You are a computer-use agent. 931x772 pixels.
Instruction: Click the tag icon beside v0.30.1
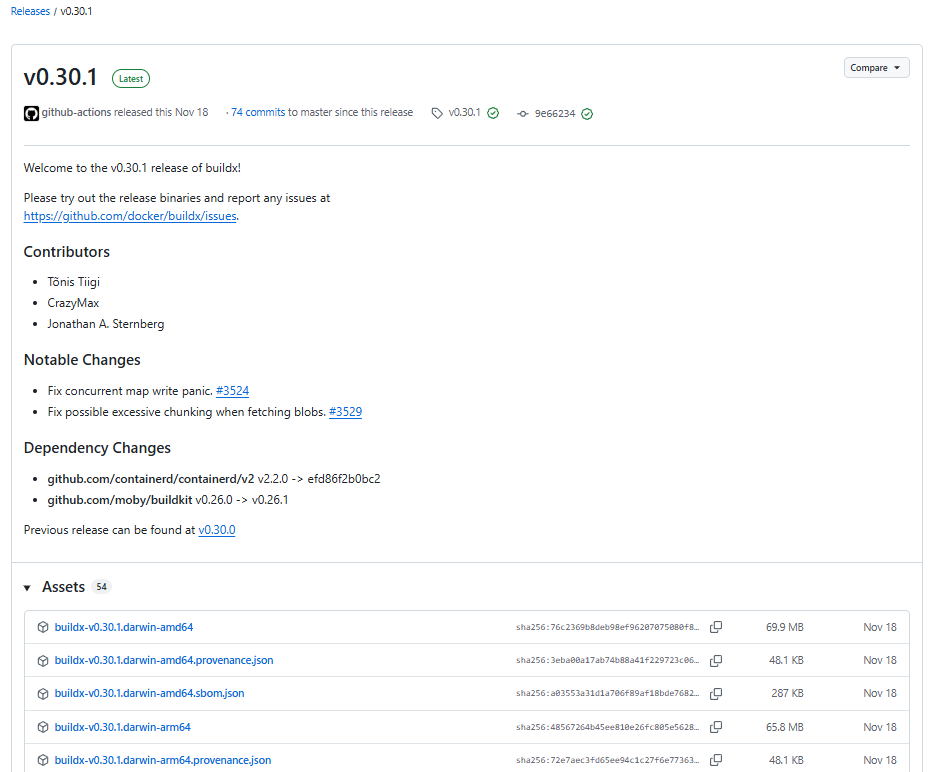coord(437,113)
